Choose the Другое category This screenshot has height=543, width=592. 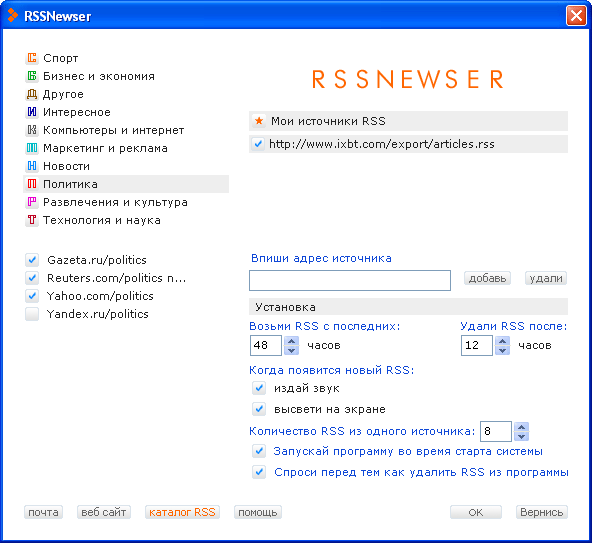point(63,94)
